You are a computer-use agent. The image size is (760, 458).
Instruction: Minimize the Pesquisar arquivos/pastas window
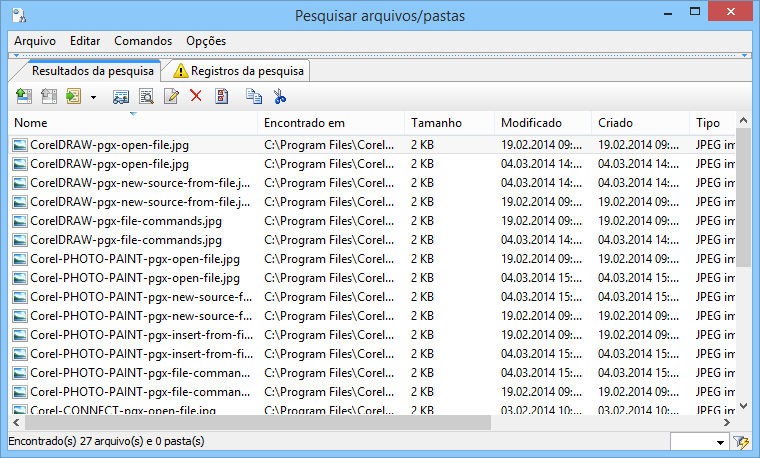click(668, 12)
